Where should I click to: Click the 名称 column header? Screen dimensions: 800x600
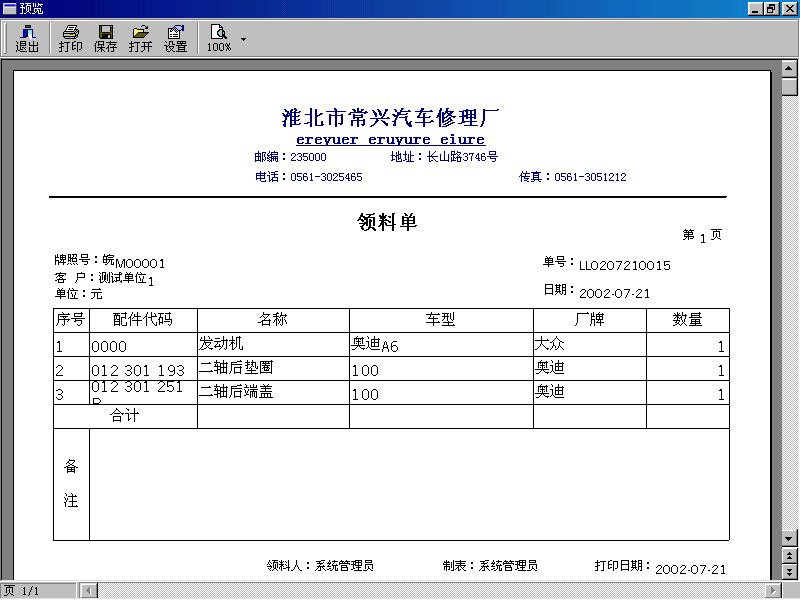point(273,320)
